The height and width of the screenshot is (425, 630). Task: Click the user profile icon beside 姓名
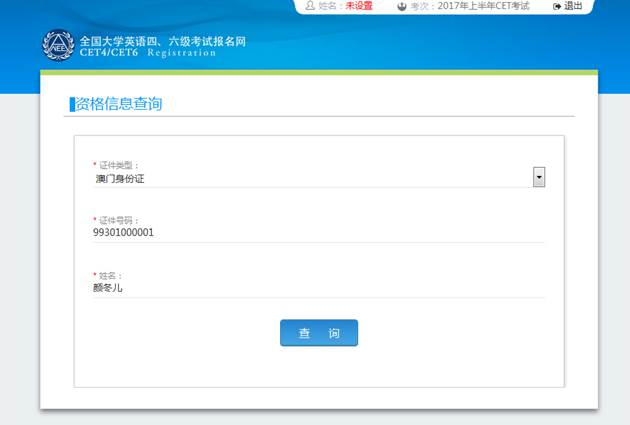pos(310,6)
